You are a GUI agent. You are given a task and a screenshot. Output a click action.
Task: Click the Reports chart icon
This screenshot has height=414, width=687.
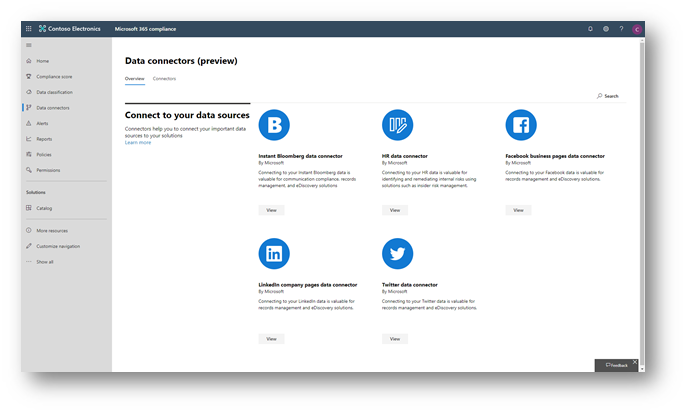point(29,139)
